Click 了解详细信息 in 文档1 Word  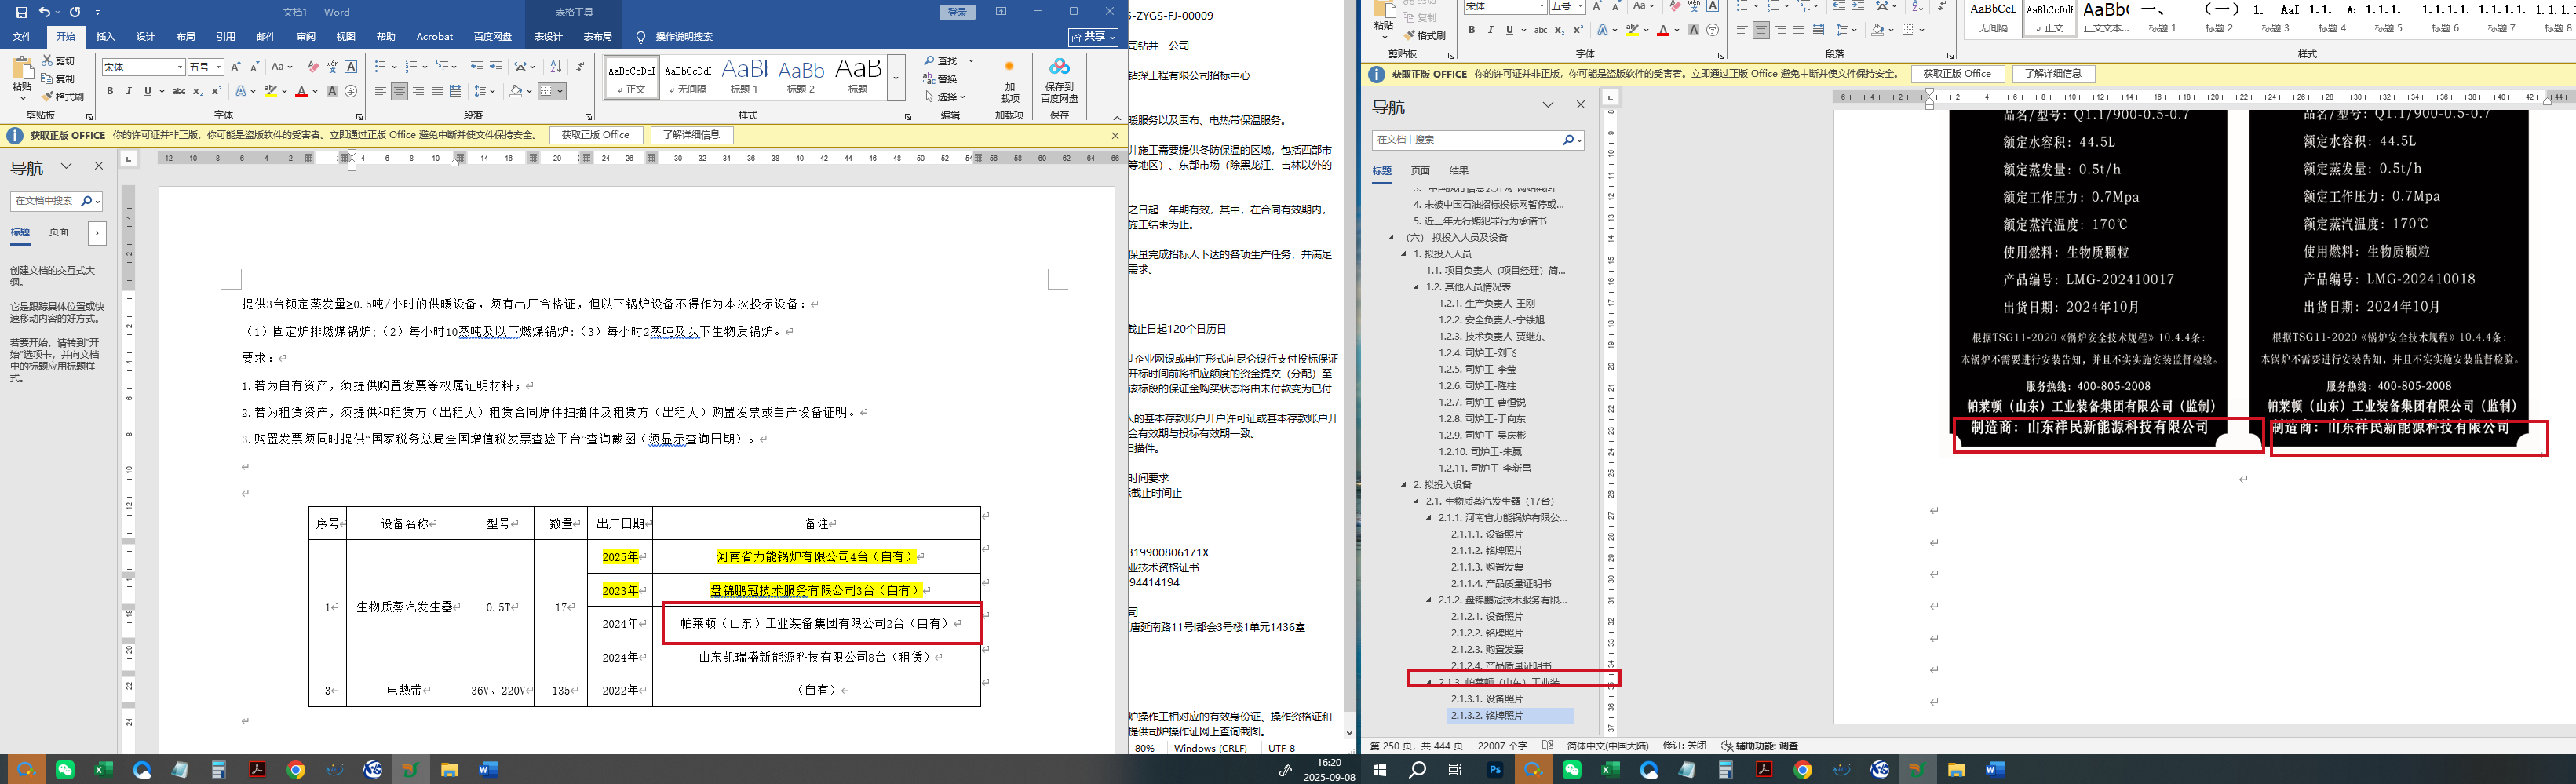point(691,135)
